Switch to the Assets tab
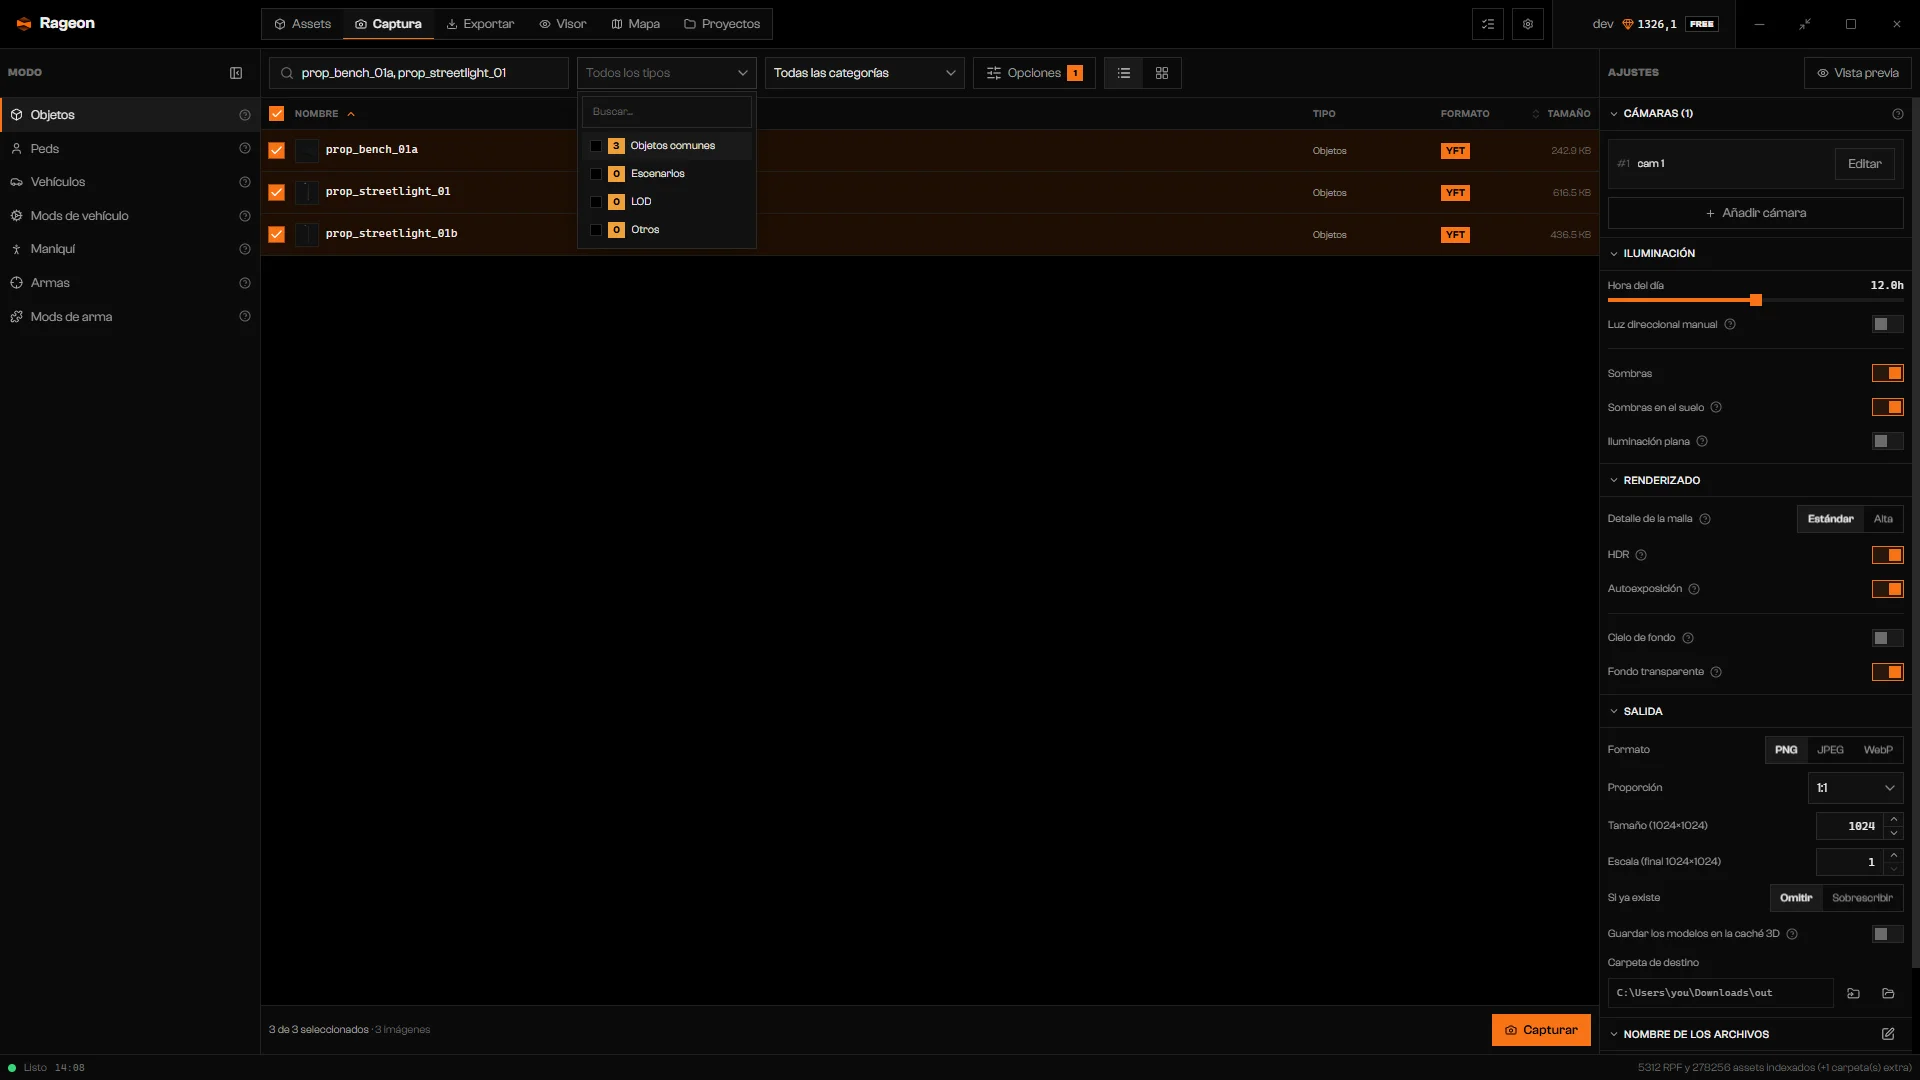The width and height of the screenshot is (1920, 1080). tap(303, 24)
